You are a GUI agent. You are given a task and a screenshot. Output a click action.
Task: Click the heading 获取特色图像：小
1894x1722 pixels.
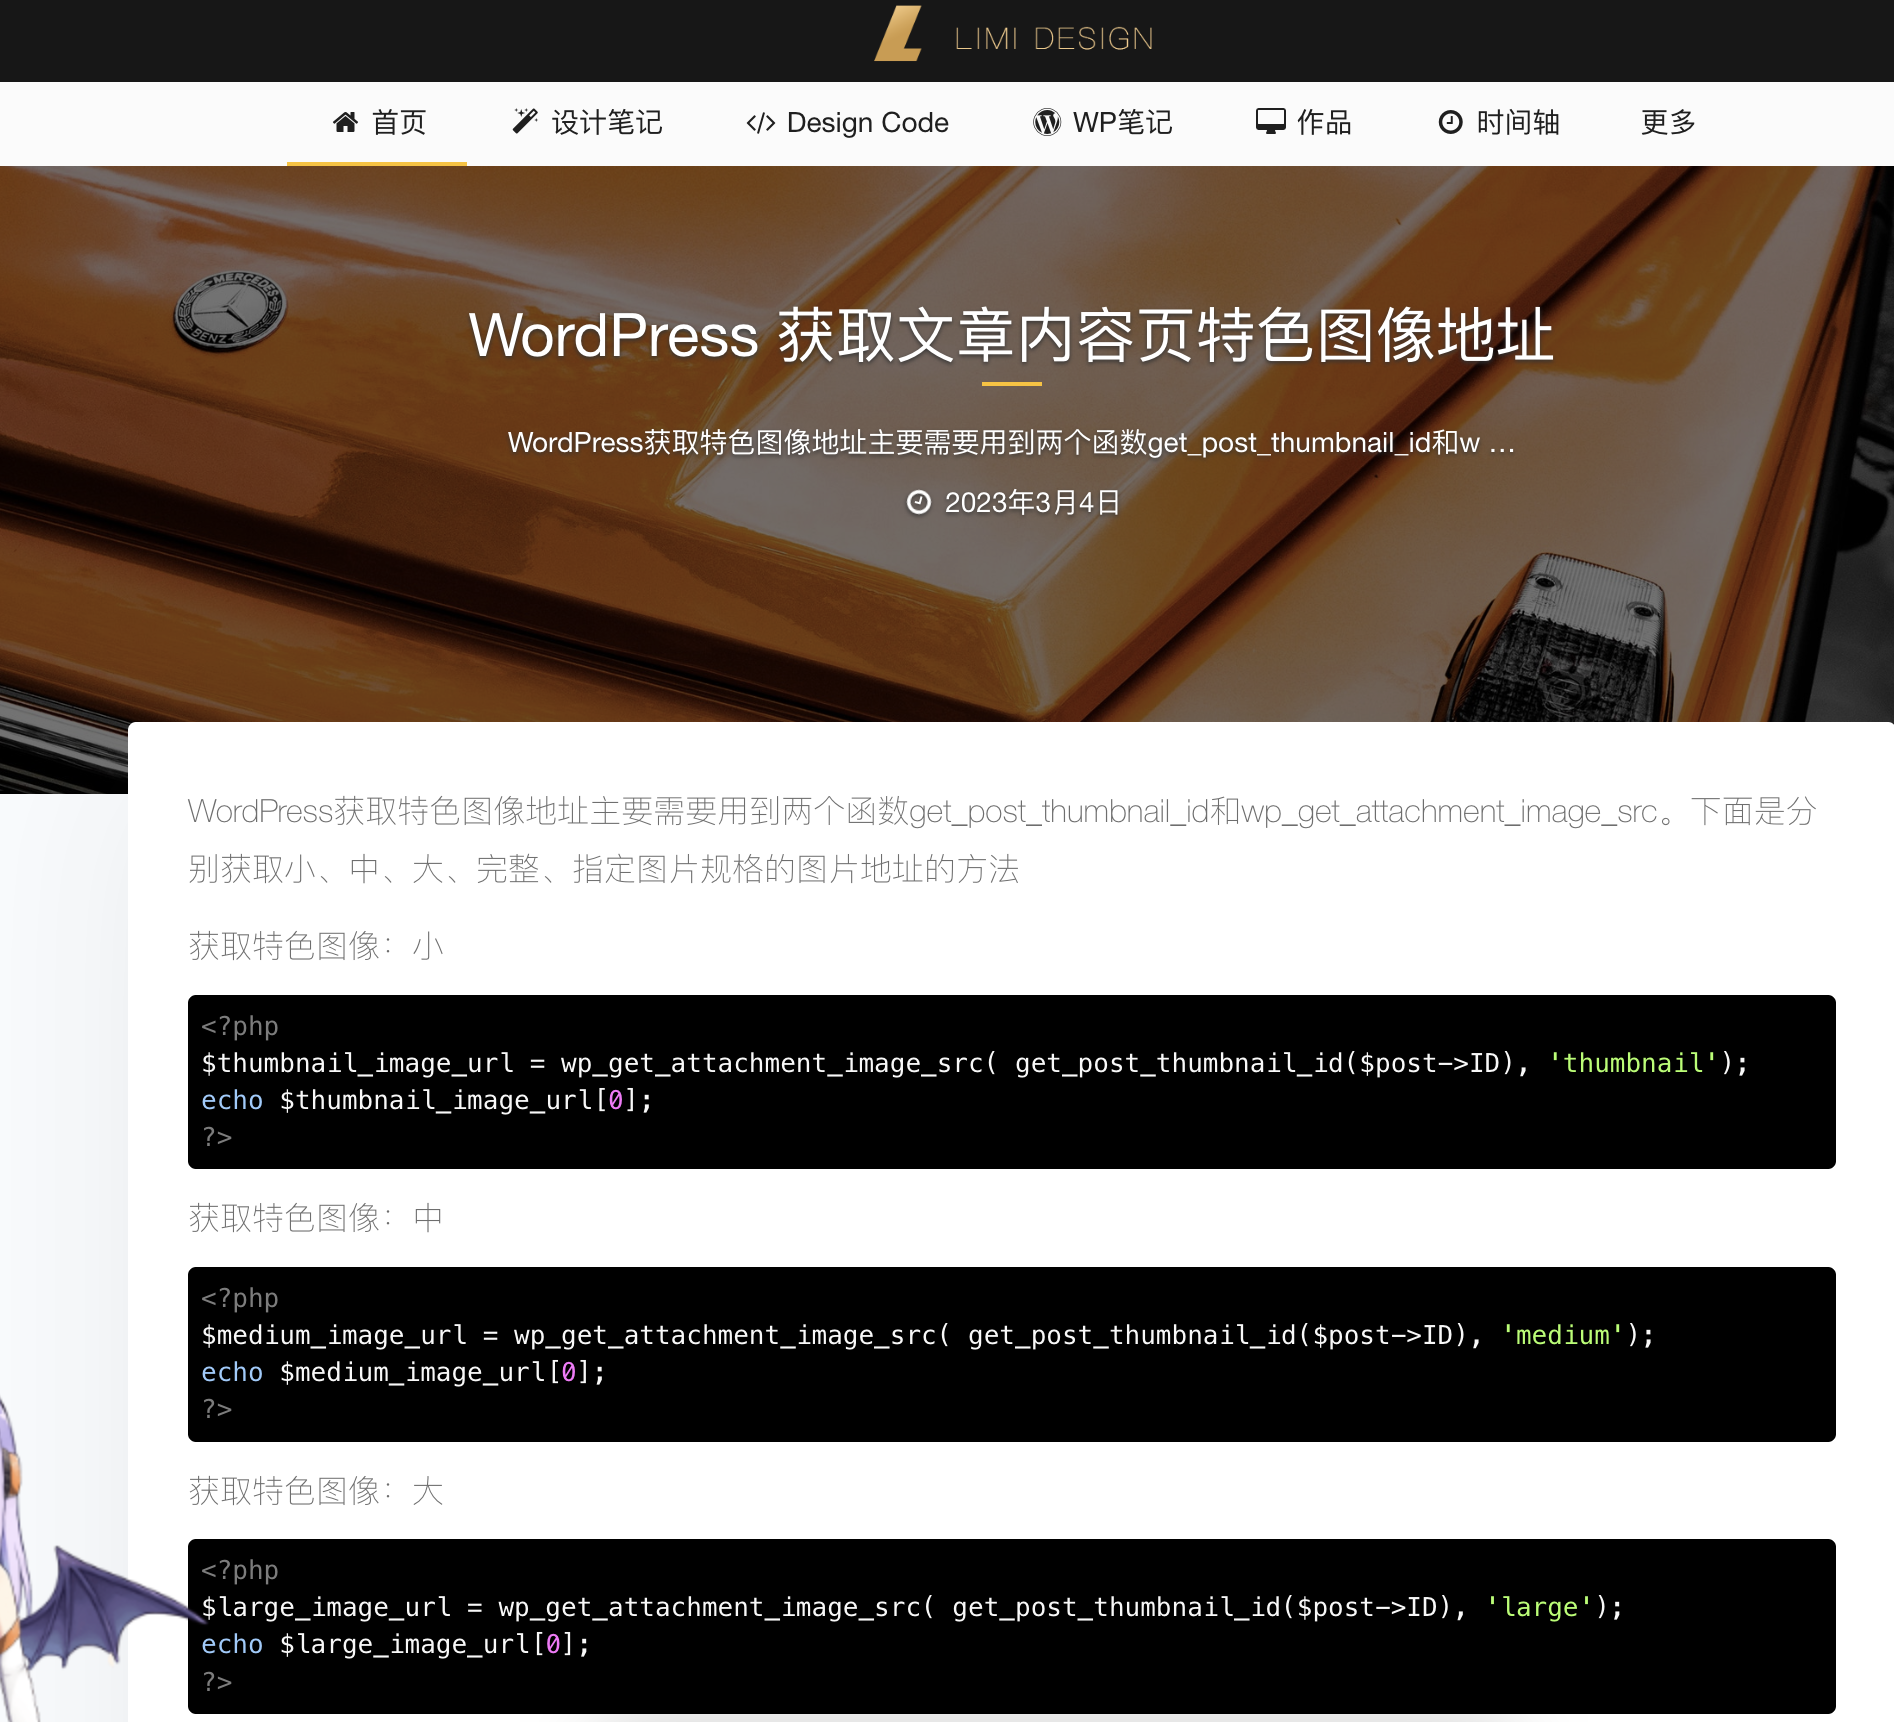(x=316, y=946)
